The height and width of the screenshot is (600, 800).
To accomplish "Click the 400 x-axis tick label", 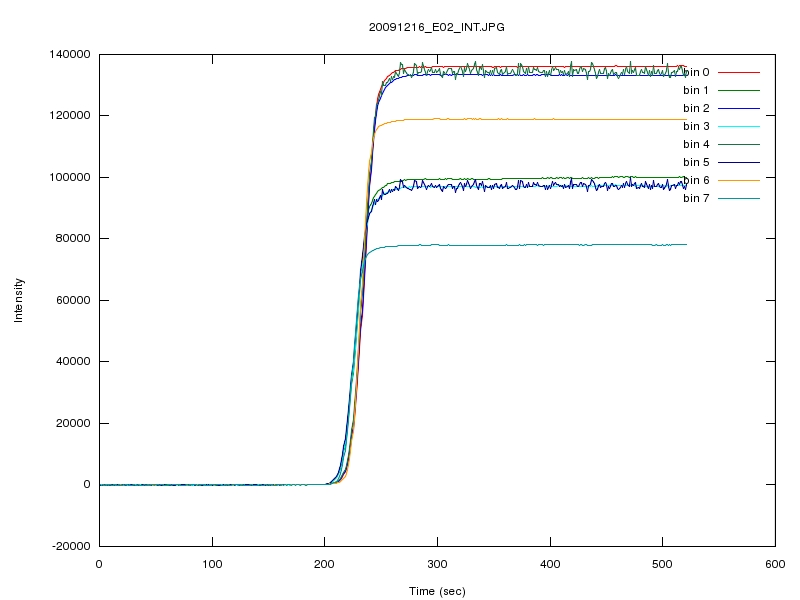I will click(x=550, y=564).
